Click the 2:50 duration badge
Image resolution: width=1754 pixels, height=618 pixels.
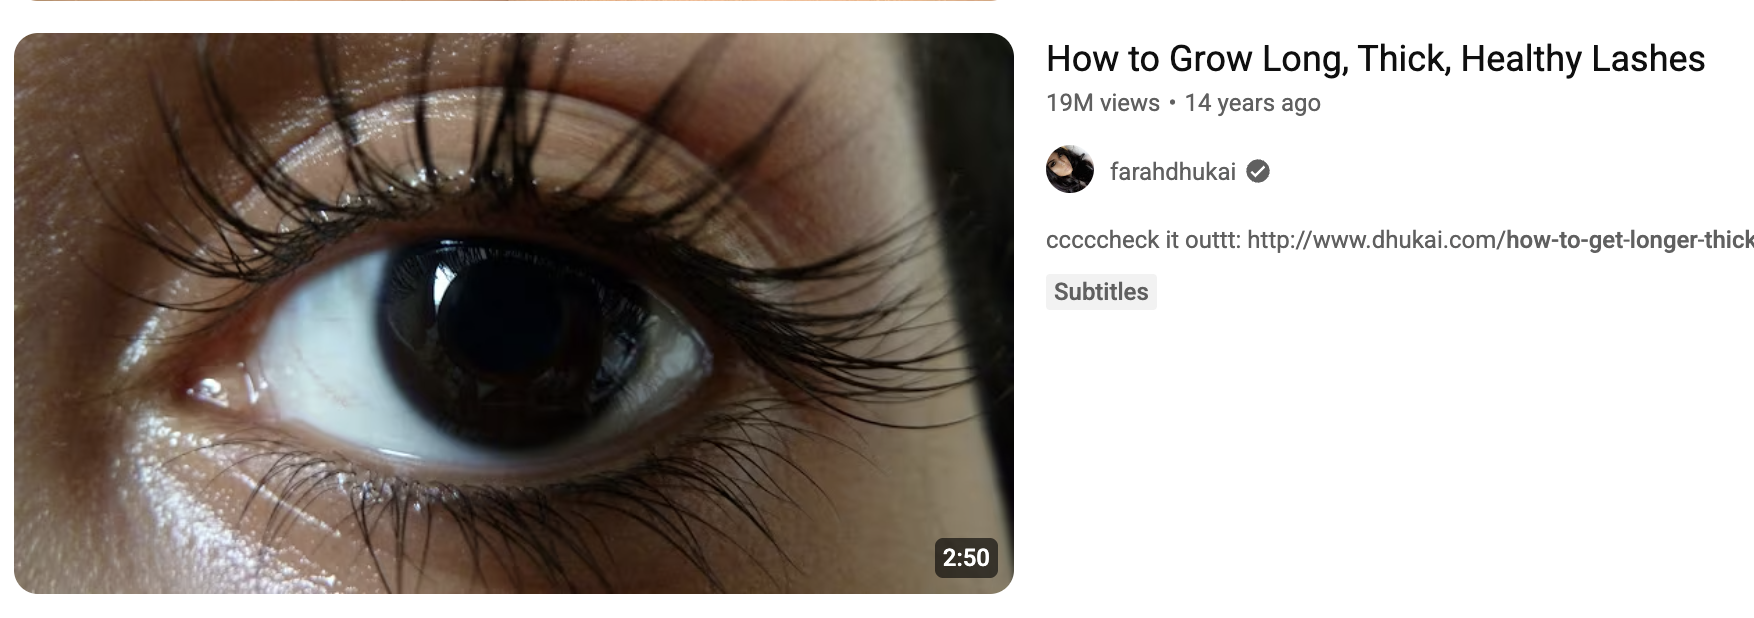[966, 557]
